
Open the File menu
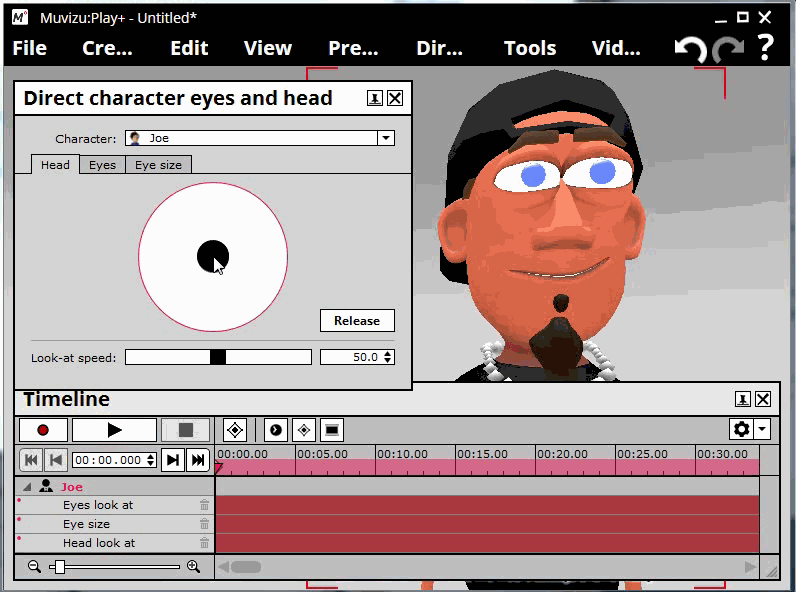pos(29,48)
